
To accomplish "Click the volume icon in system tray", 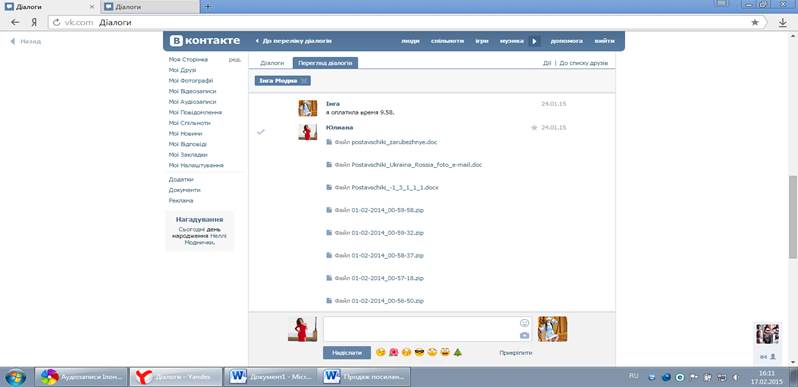I will click(735, 377).
